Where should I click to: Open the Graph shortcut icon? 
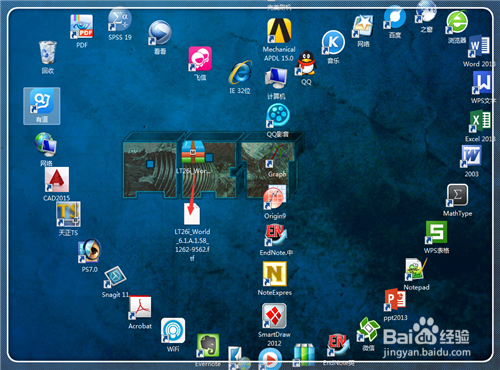point(277,156)
